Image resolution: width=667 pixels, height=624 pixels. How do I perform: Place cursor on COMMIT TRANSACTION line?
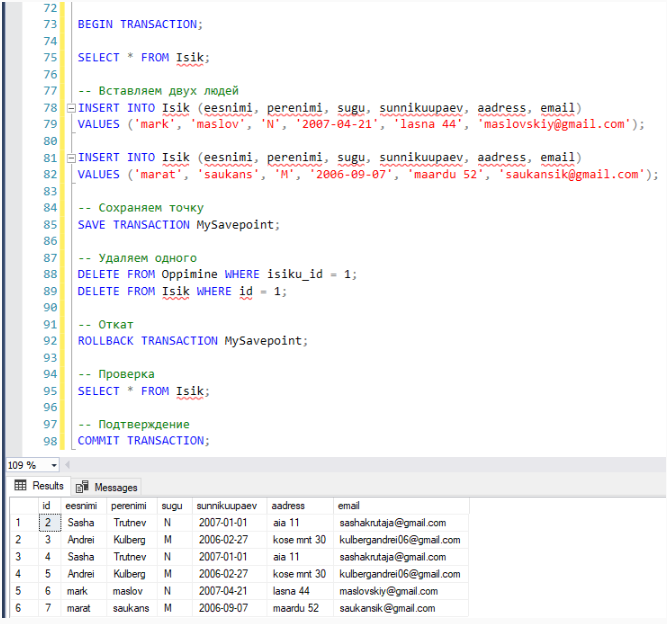[143, 441]
